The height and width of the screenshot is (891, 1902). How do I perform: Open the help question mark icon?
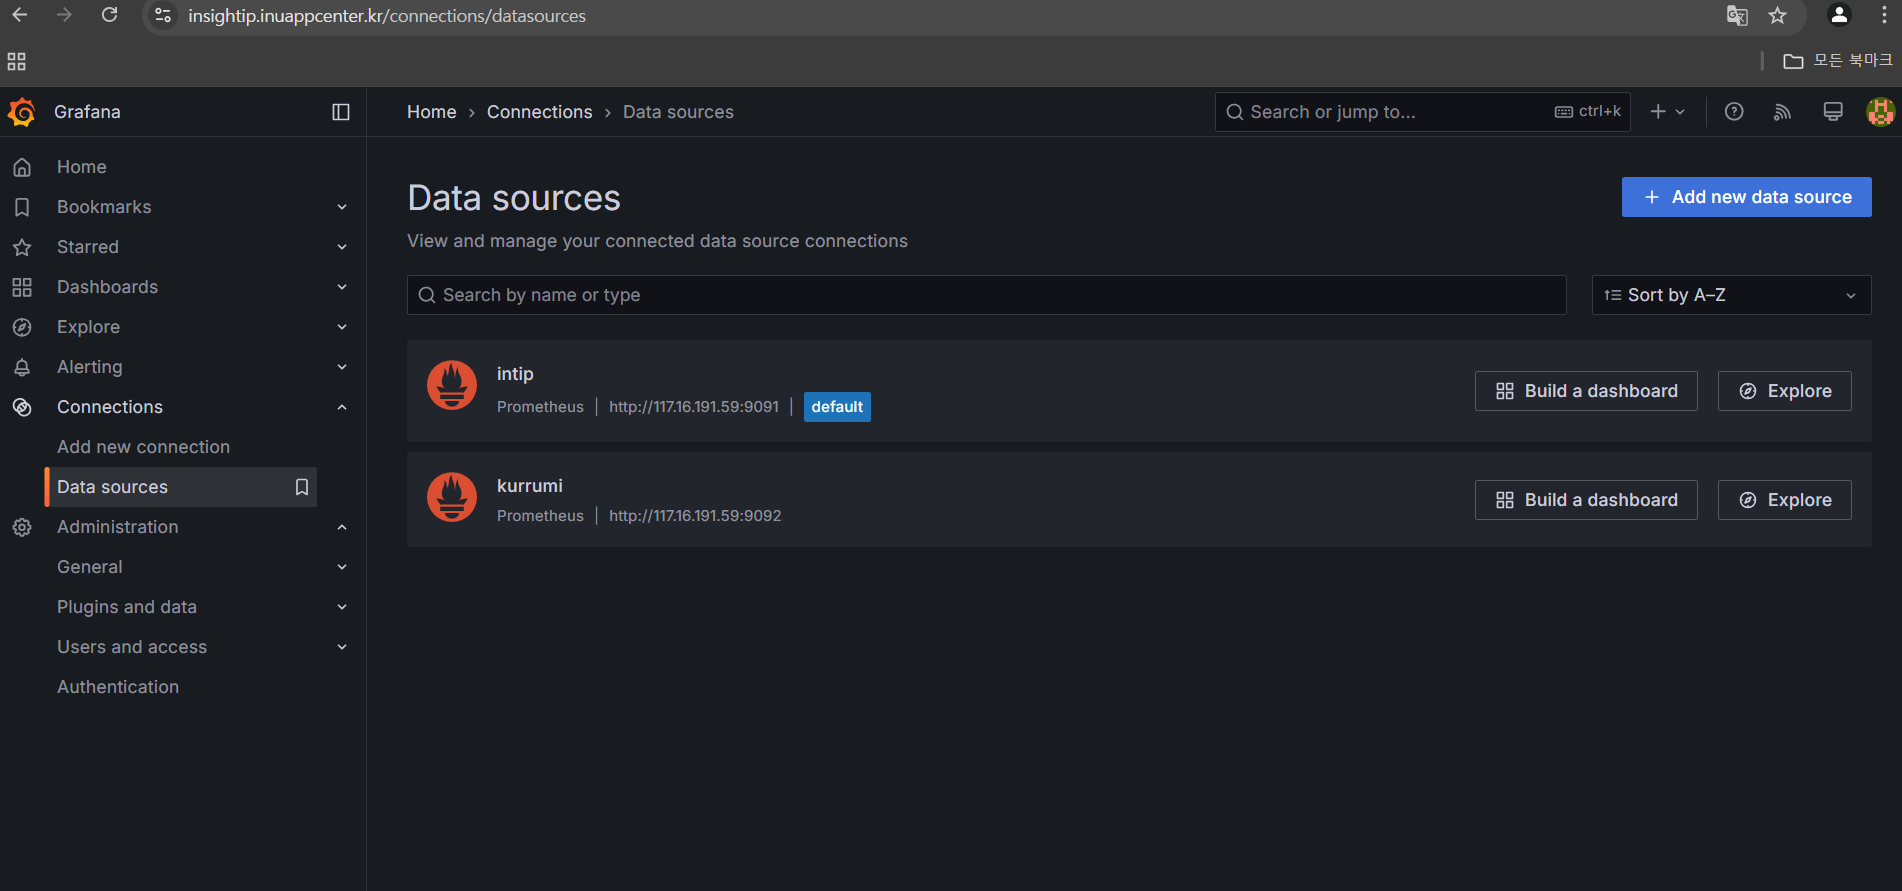point(1734,112)
